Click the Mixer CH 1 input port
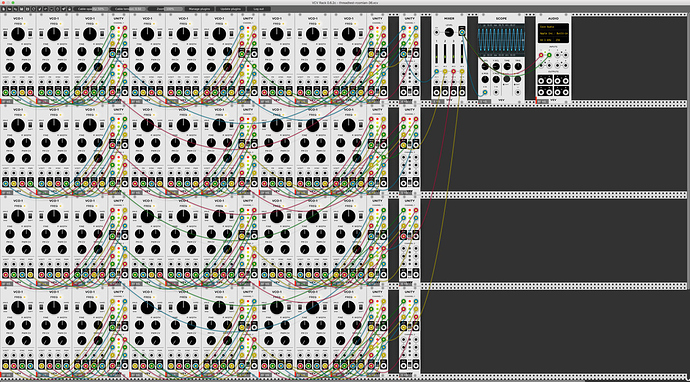The width and height of the screenshot is (690, 382). pos(437,71)
